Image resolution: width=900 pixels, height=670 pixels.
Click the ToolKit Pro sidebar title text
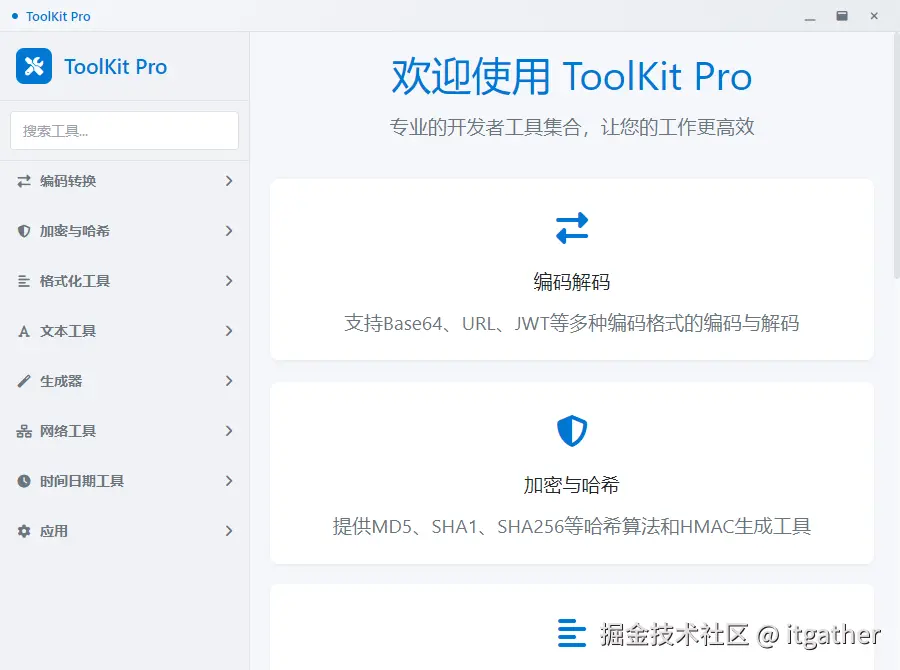coord(115,67)
